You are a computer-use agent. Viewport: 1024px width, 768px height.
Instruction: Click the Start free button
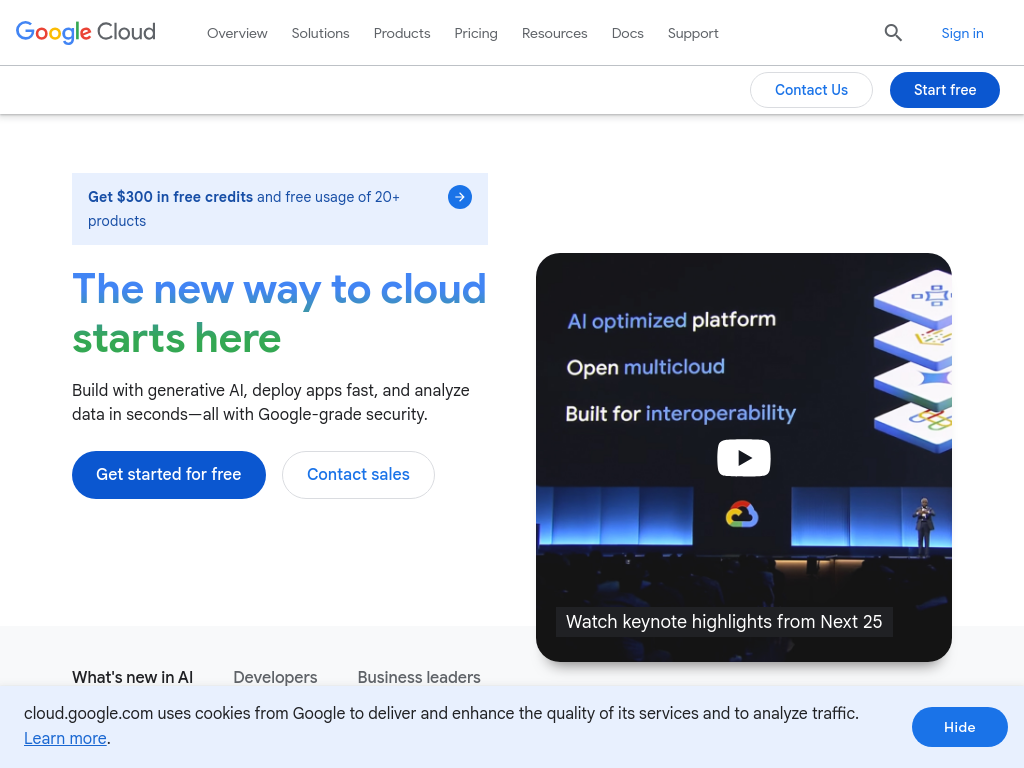coord(944,90)
